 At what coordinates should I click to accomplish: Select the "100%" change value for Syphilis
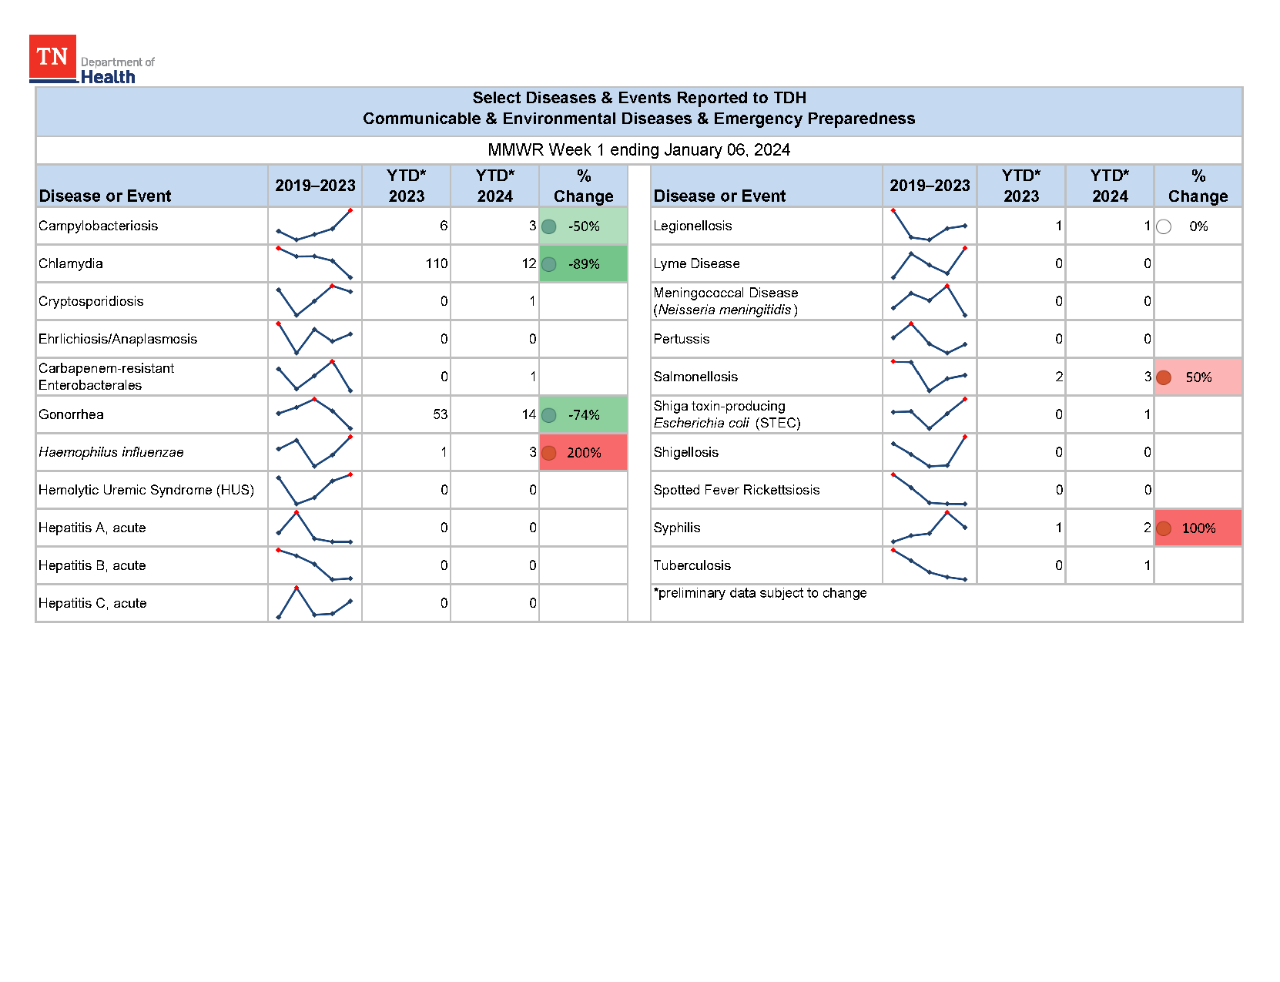1199,529
